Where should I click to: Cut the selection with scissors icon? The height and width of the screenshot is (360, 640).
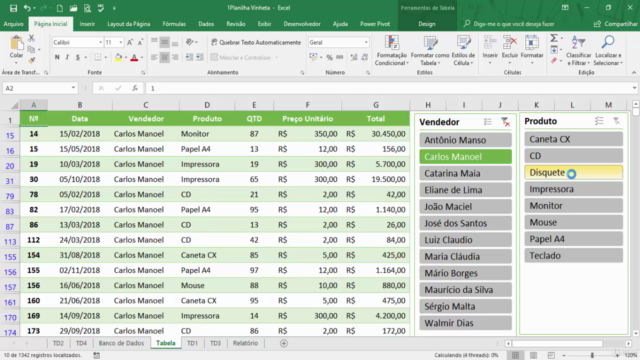tap(31, 38)
